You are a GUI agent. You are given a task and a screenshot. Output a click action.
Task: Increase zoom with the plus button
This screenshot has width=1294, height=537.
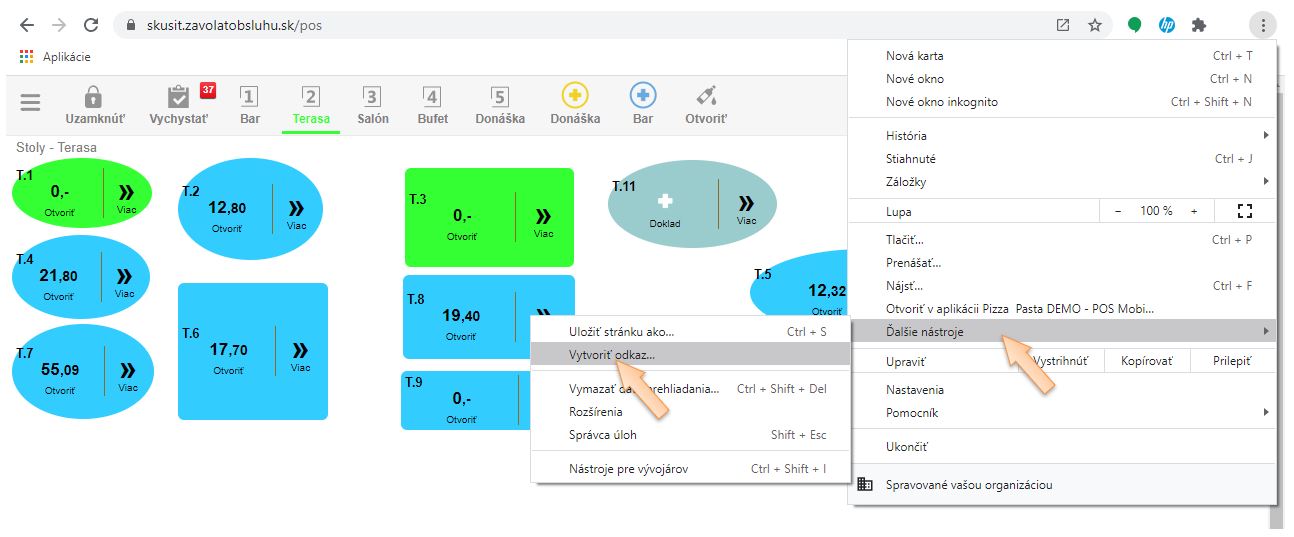pyautogui.click(x=1194, y=211)
